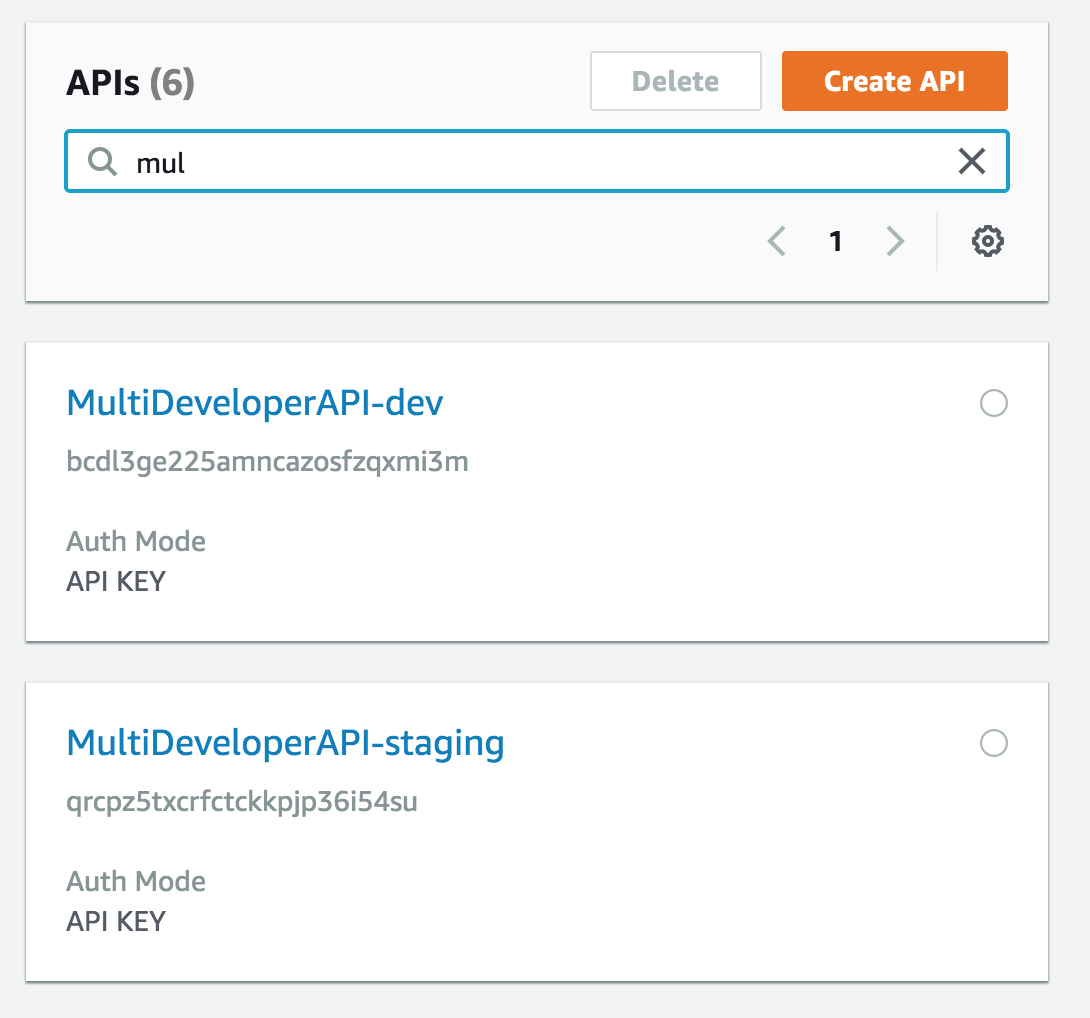1090x1018 pixels.
Task: Click the Auth Mode label on the dev card
Action: [x=136, y=542]
